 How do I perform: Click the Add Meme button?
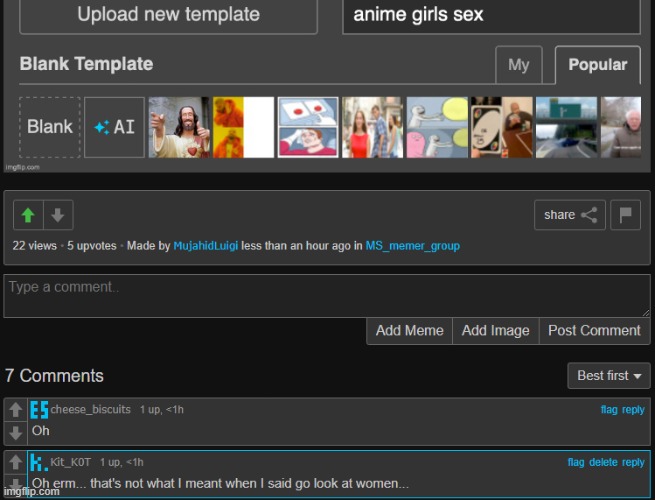[409, 331]
